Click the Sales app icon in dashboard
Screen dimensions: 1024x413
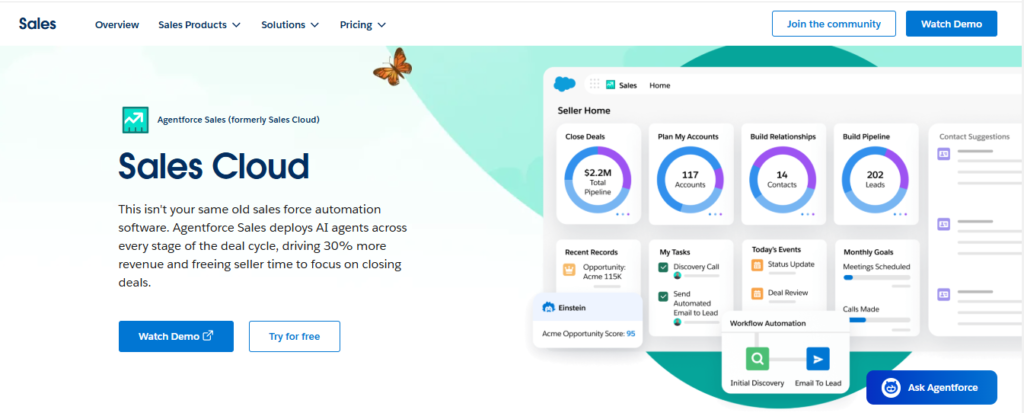tap(611, 85)
